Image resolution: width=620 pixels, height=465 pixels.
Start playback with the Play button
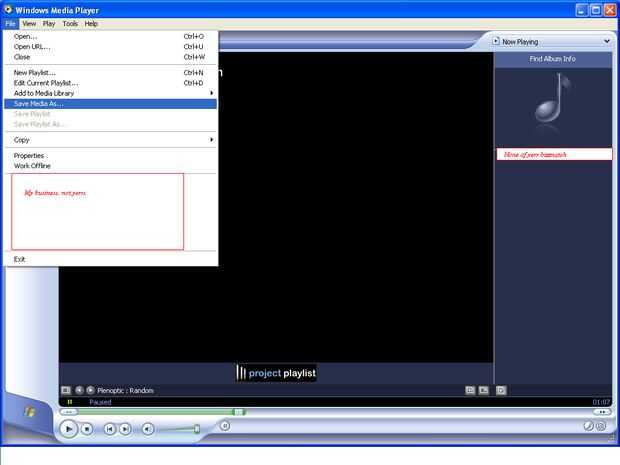pos(69,429)
